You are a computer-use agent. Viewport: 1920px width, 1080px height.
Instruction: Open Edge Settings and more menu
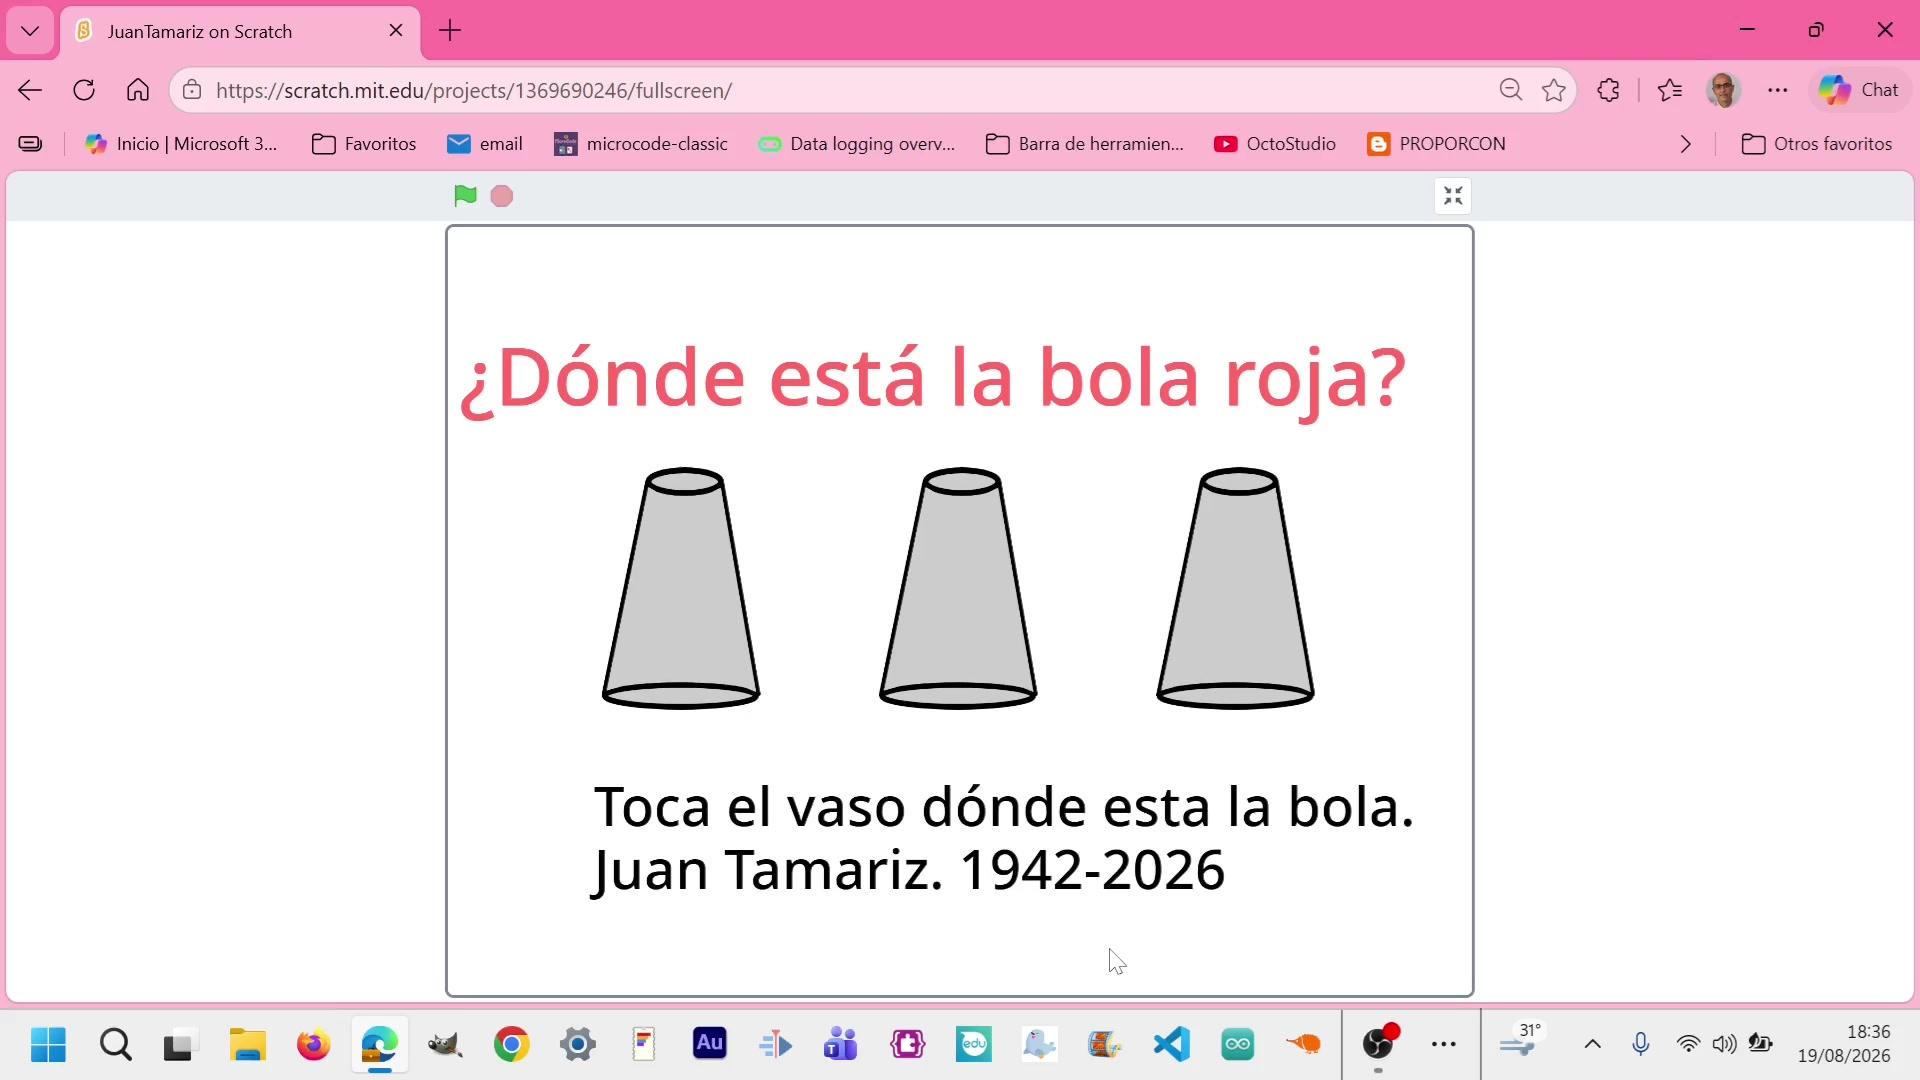(x=1777, y=90)
